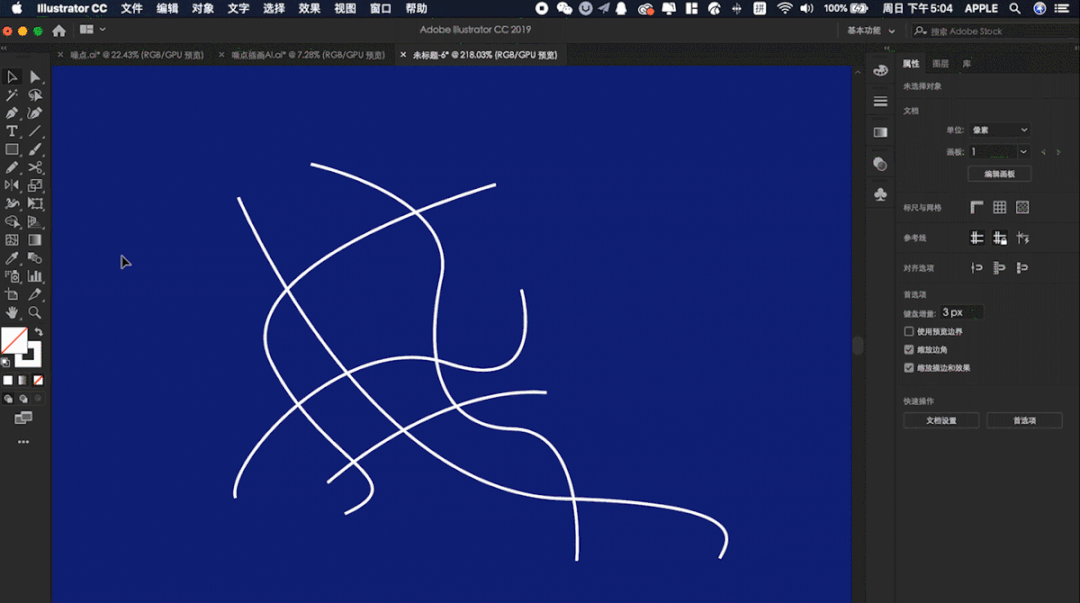
Task: Select the Hand tool
Action: tap(12, 313)
